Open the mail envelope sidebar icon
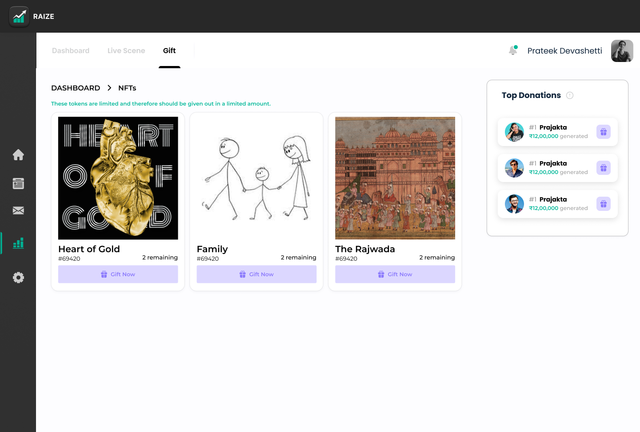The height and width of the screenshot is (432, 640). (x=18, y=210)
